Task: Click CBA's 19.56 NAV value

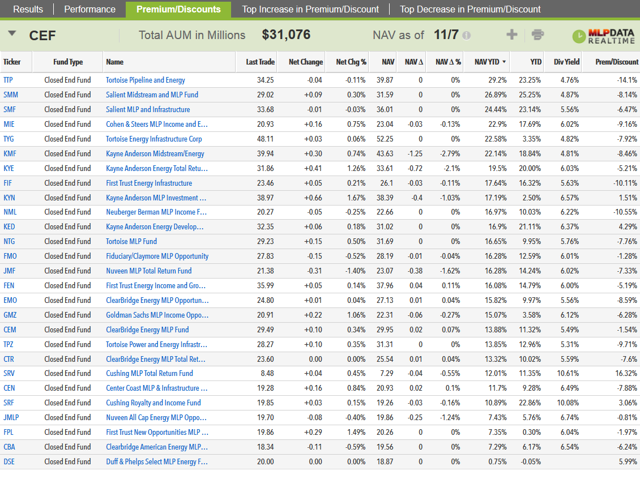Action: [x=385, y=447]
